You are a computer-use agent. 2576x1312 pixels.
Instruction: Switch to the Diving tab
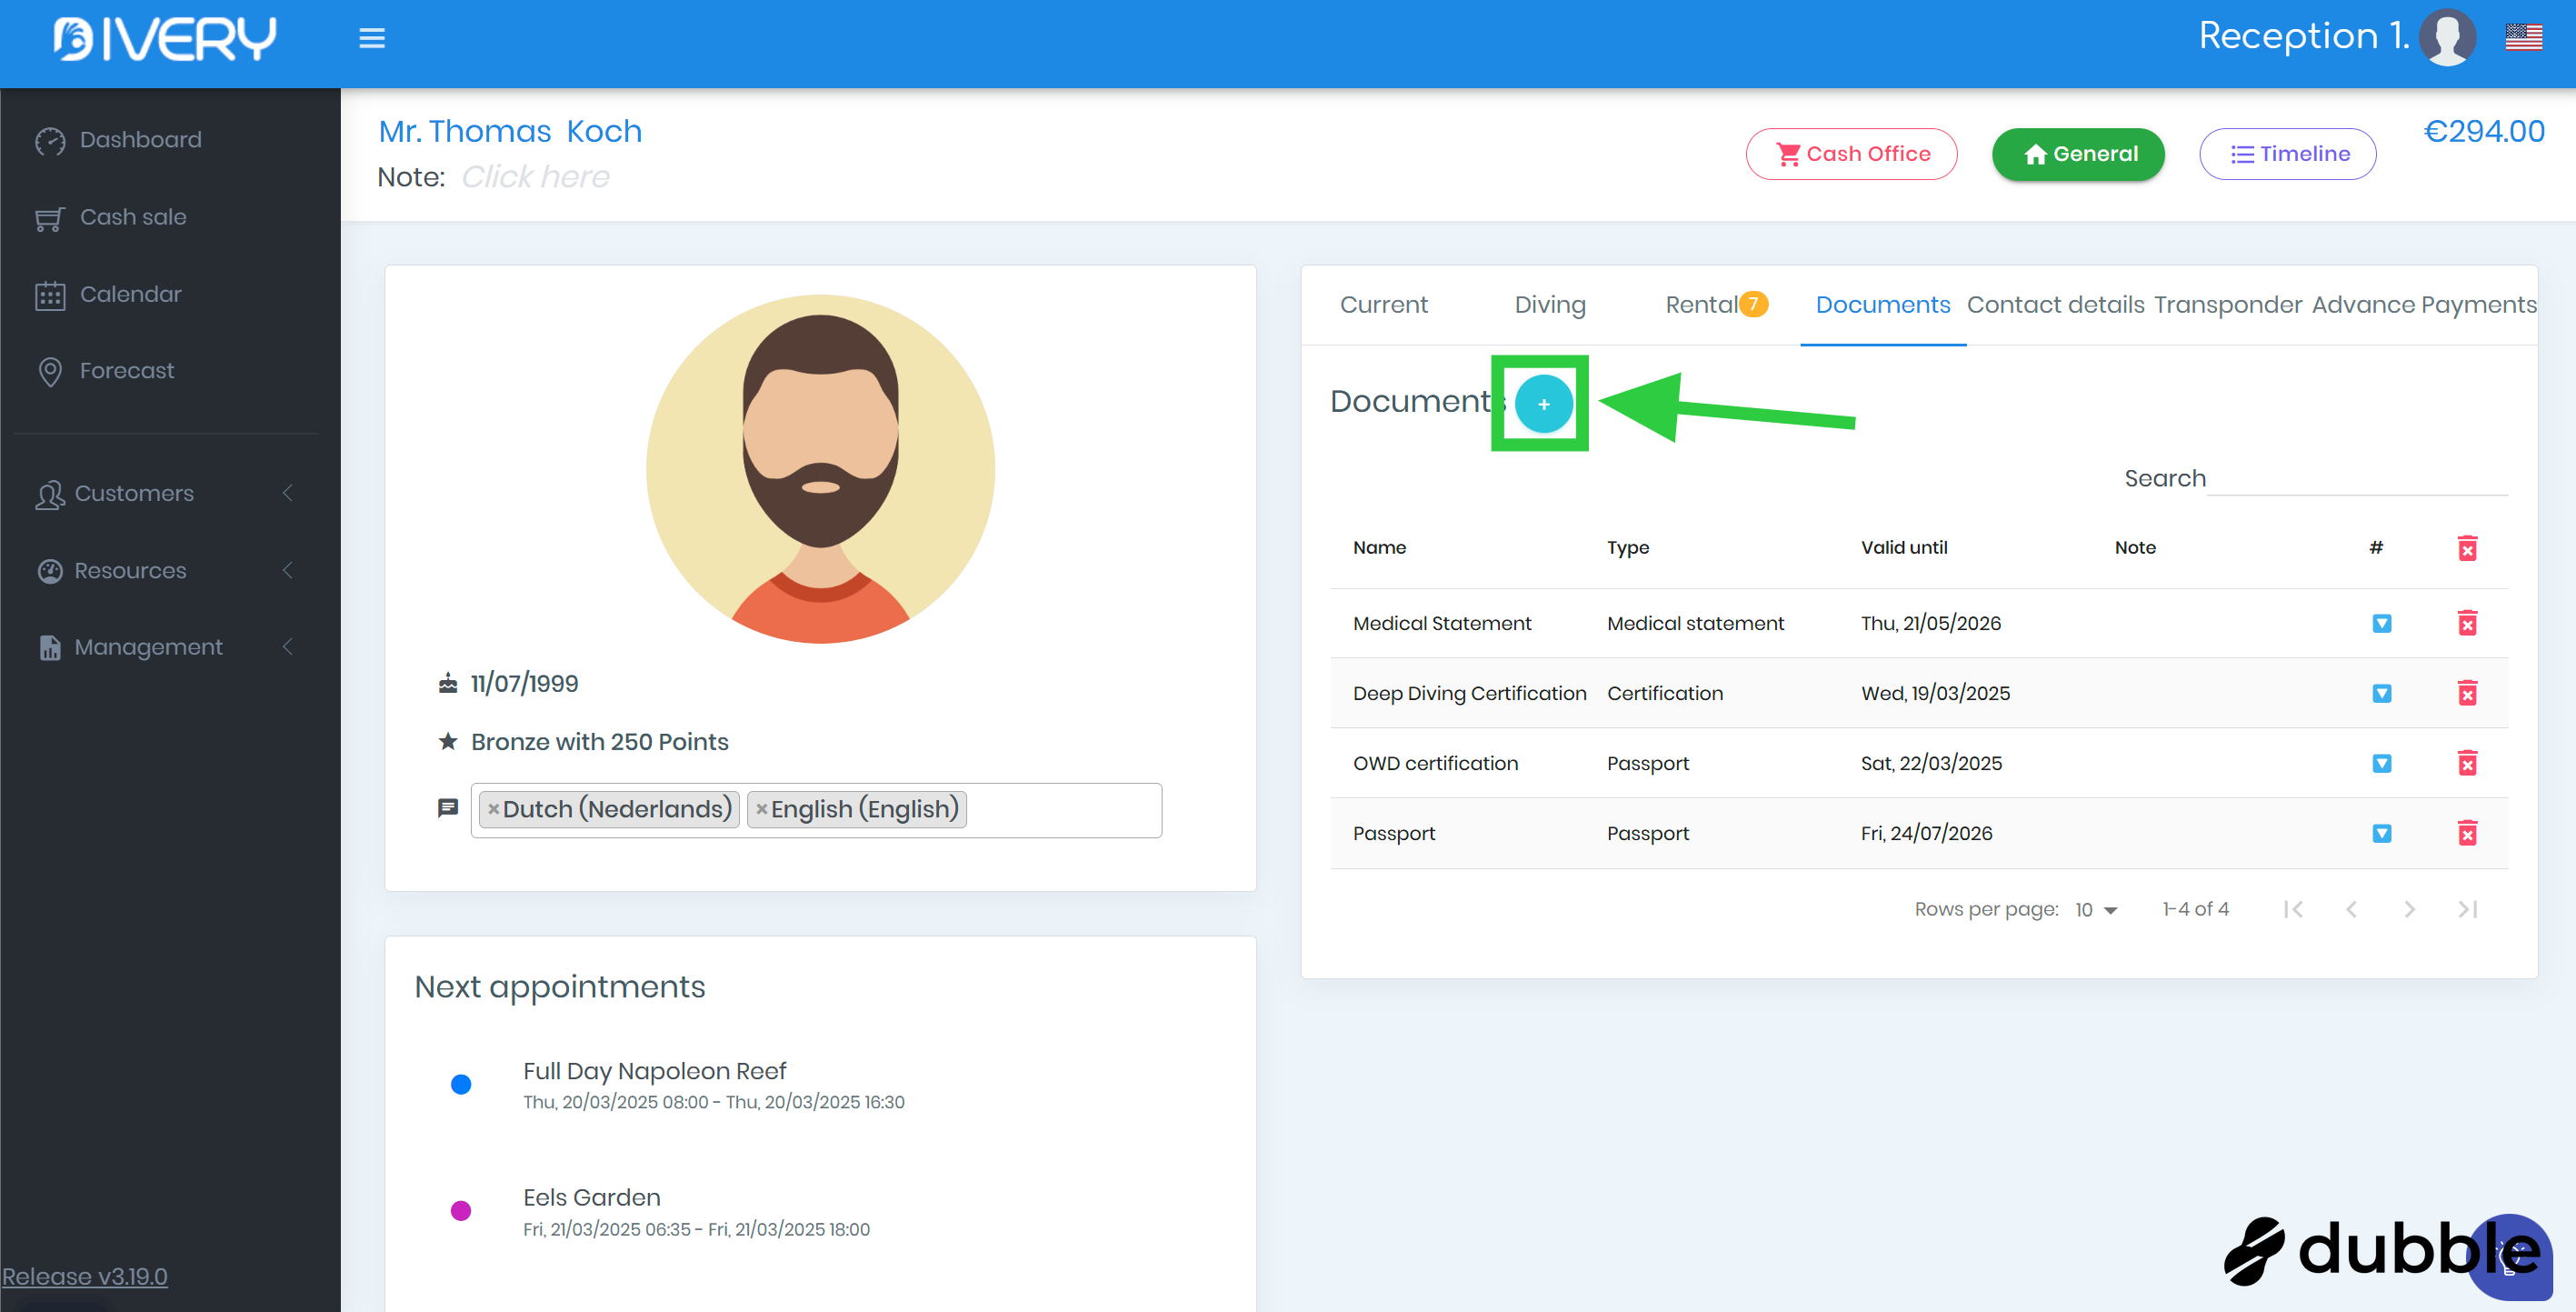(x=1549, y=305)
